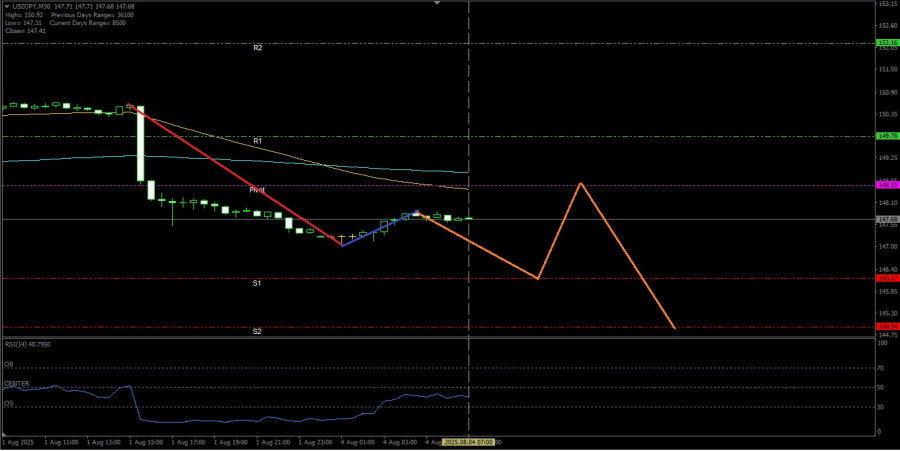Click the gray 147.68 current price tag

pyautogui.click(x=887, y=219)
